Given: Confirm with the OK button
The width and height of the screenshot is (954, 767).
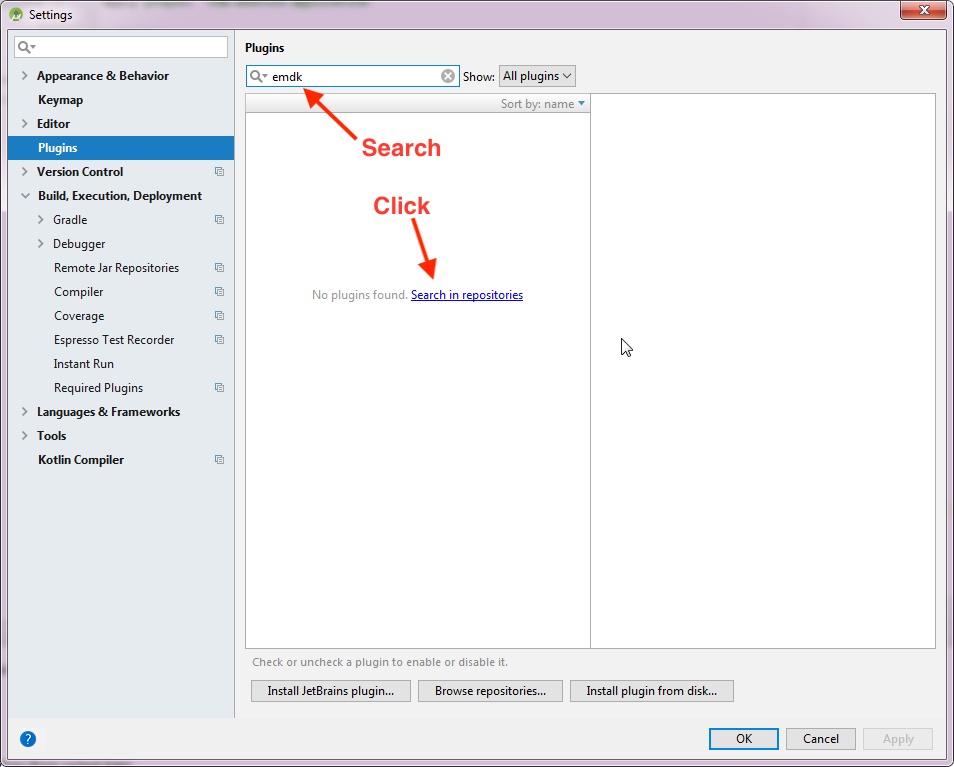Looking at the screenshot, I should [743, 739].
